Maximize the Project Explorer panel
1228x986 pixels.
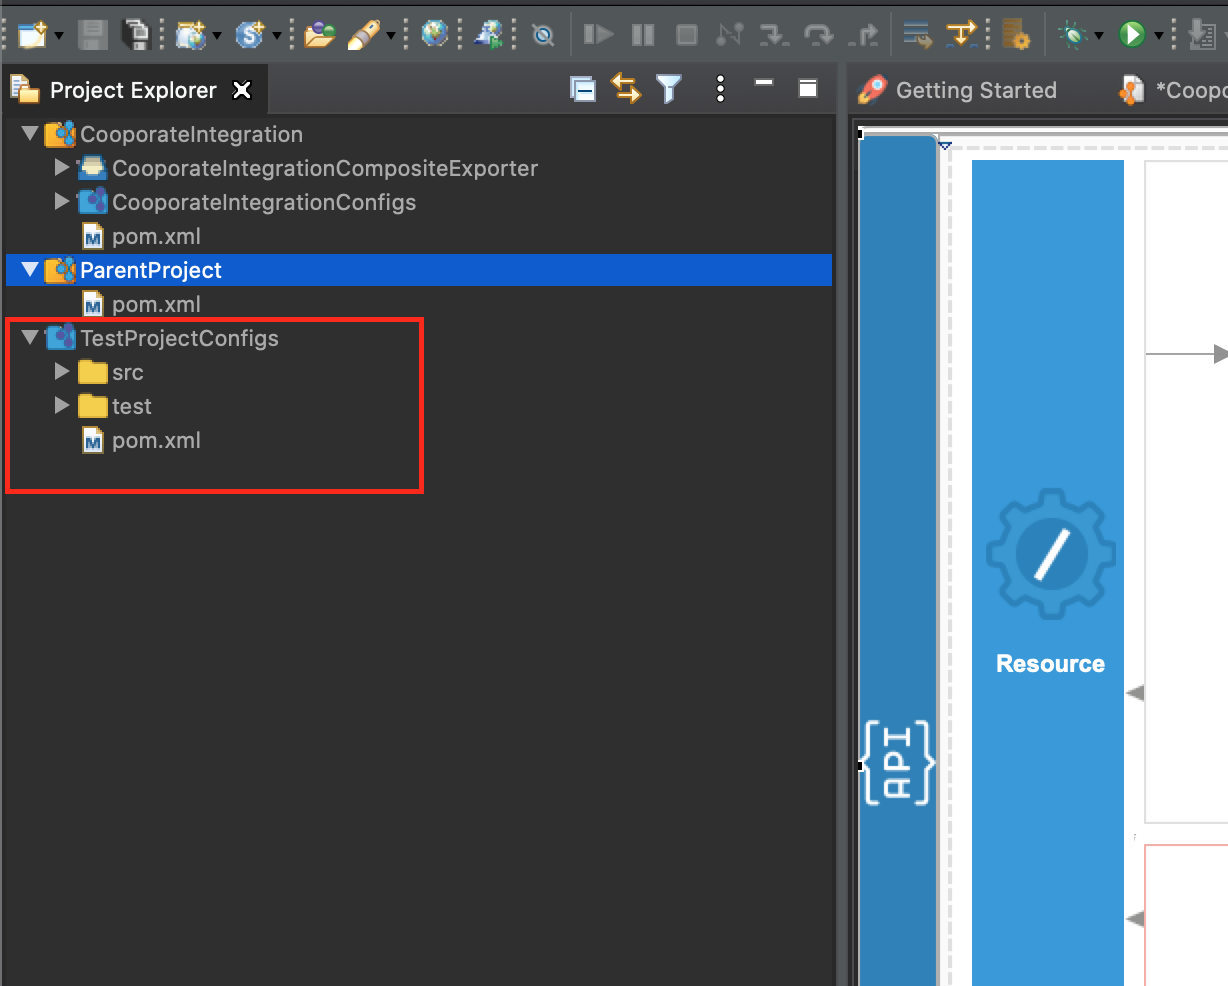click(808, 88)
